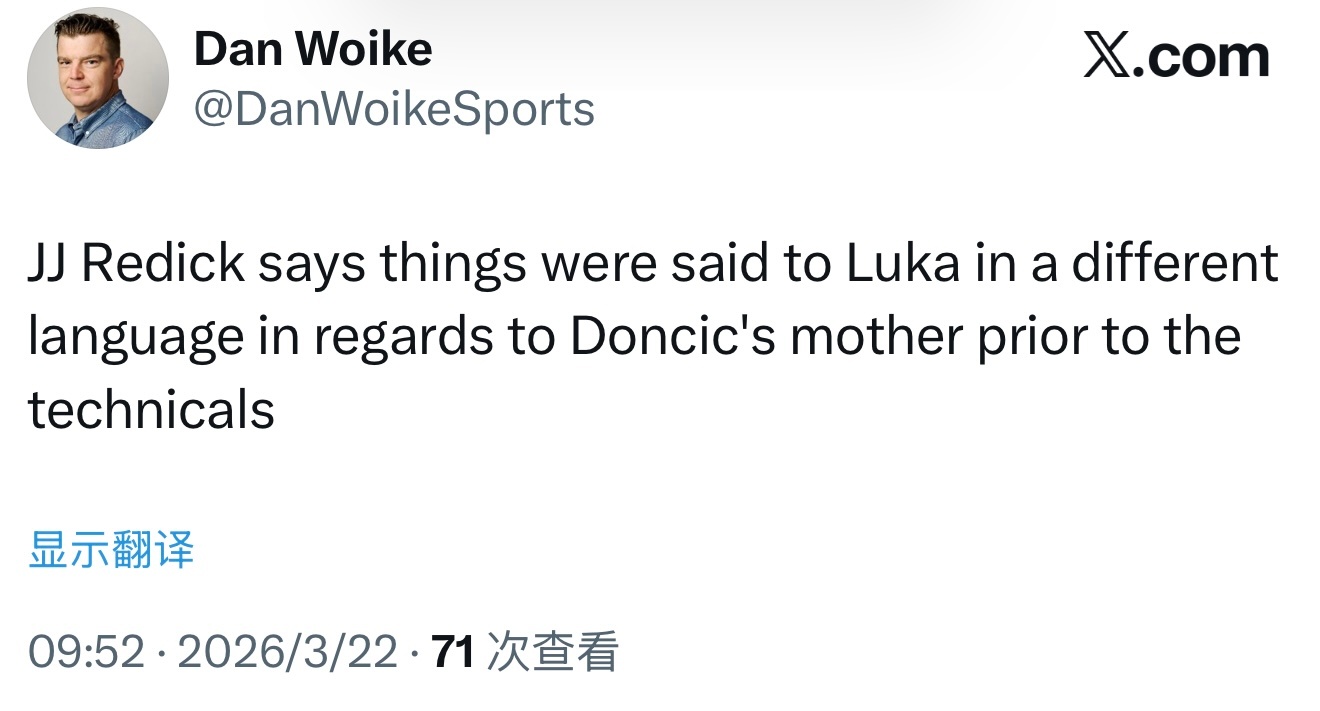Click the 次查看 views label
This screenshot has height=711, width=1320.
pos(552,653)
